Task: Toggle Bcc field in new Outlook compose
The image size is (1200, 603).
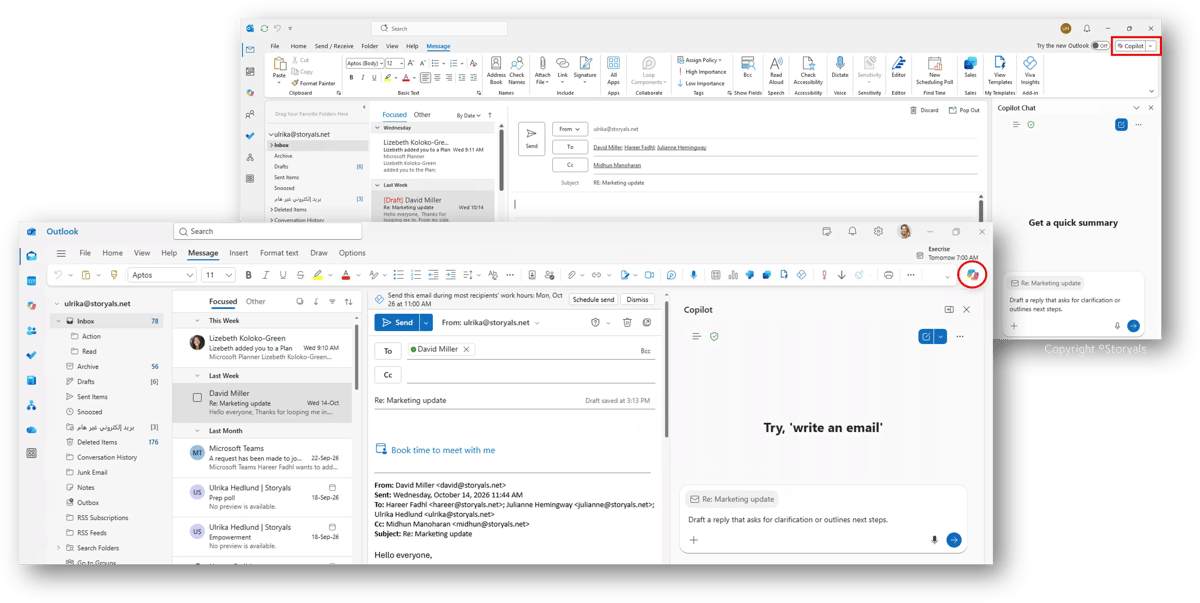Action: click(x=646, y=351)
